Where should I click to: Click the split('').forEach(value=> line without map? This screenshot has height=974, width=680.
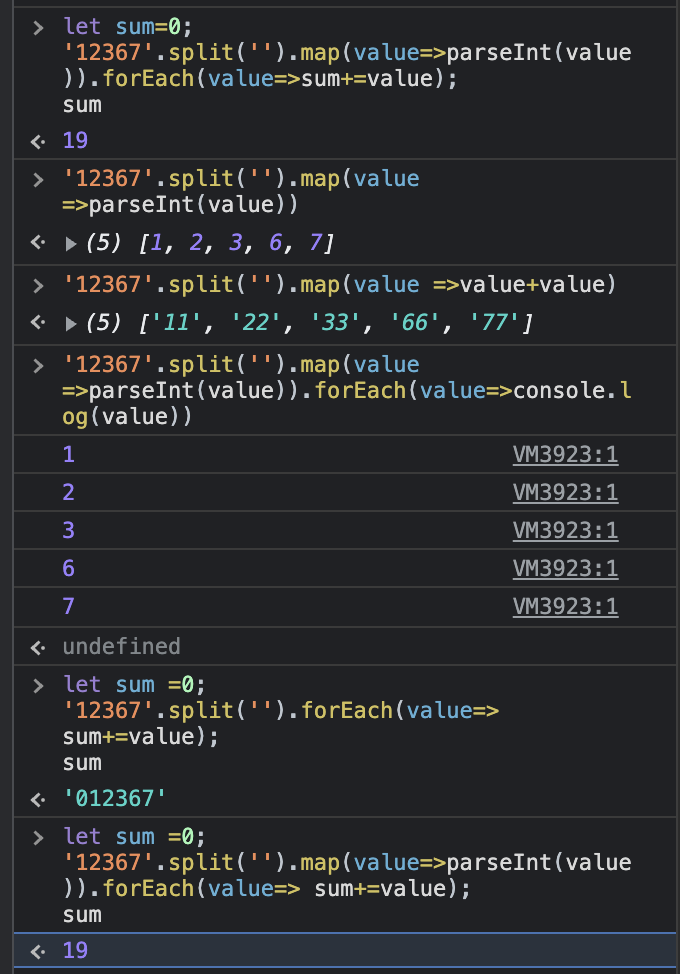(x=281, y=711)
